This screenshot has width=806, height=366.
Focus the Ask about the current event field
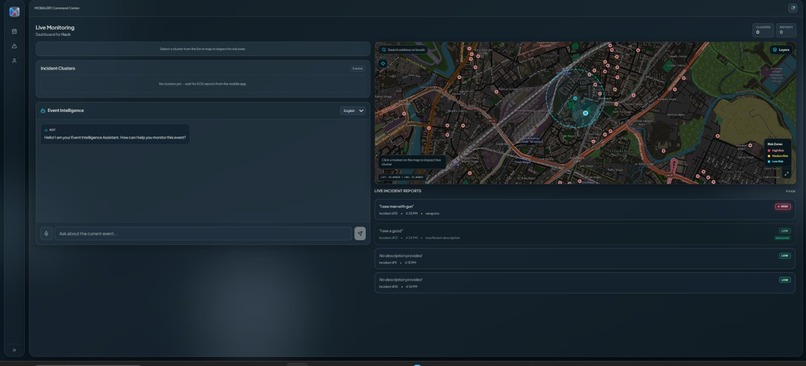[x=203, y=233]
